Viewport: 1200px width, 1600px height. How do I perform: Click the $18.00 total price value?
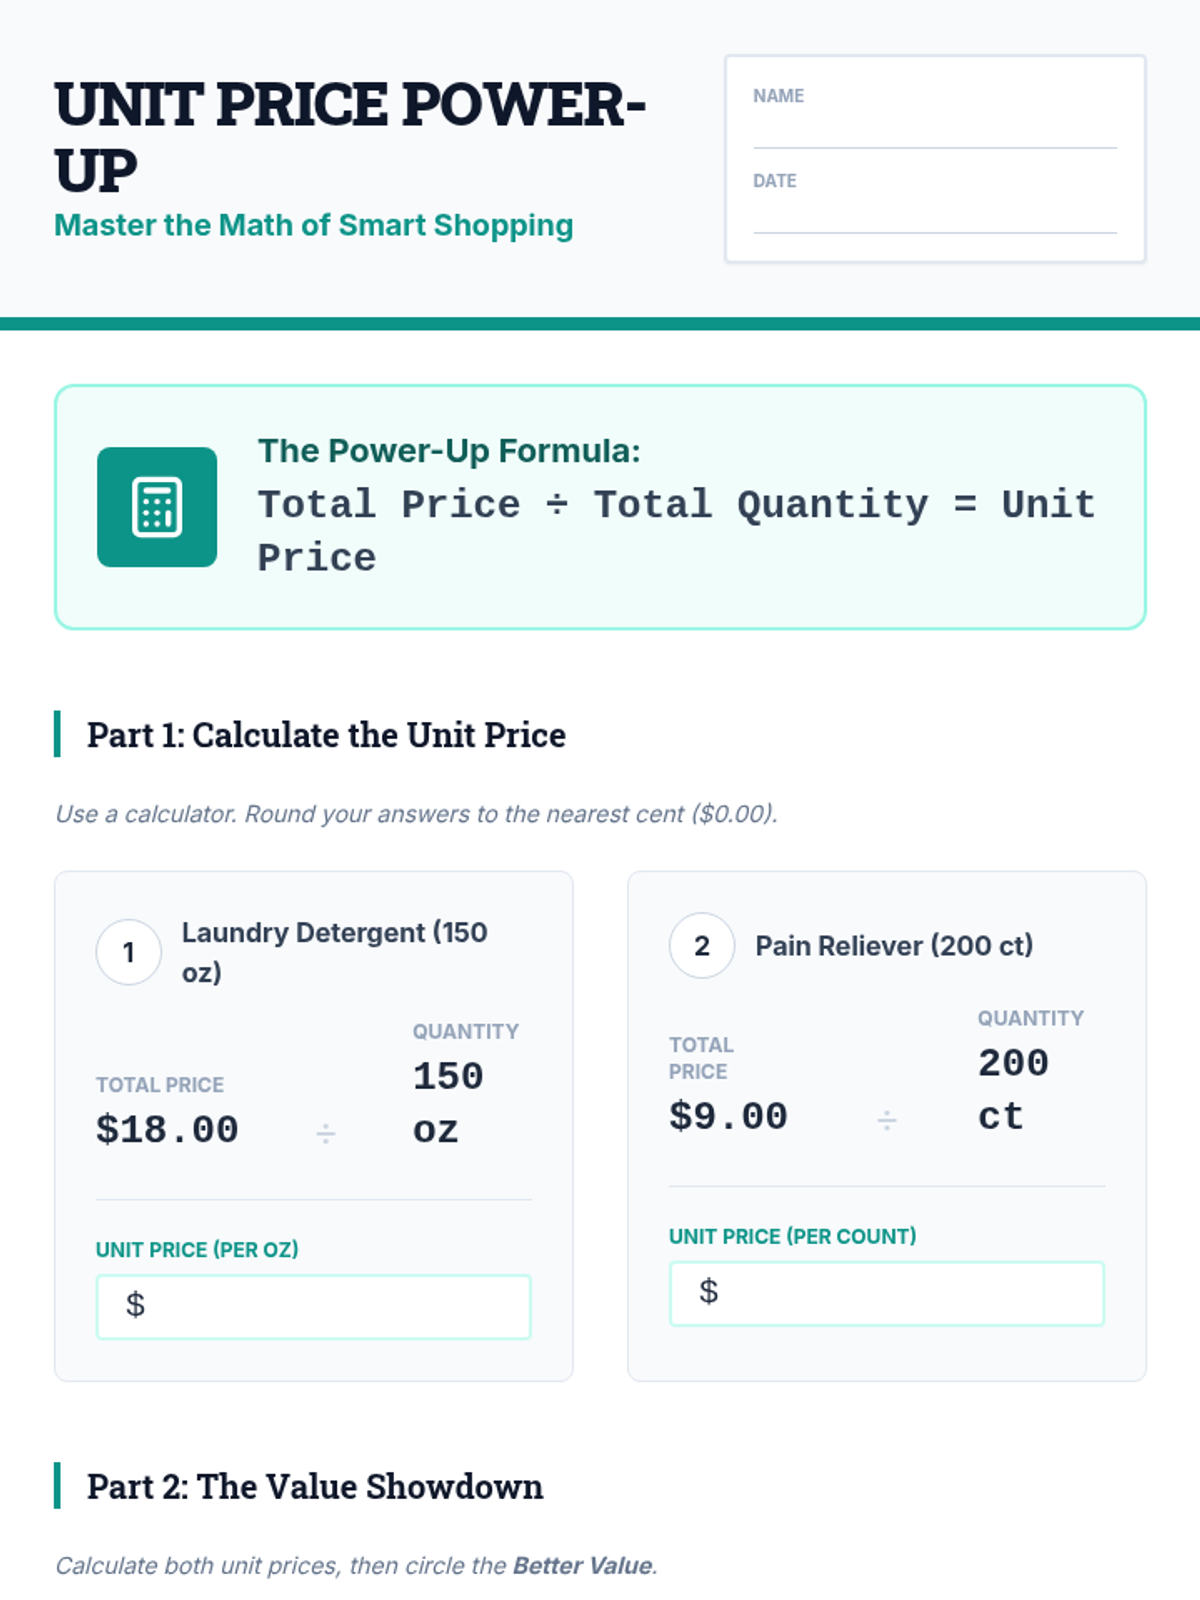167,1130
